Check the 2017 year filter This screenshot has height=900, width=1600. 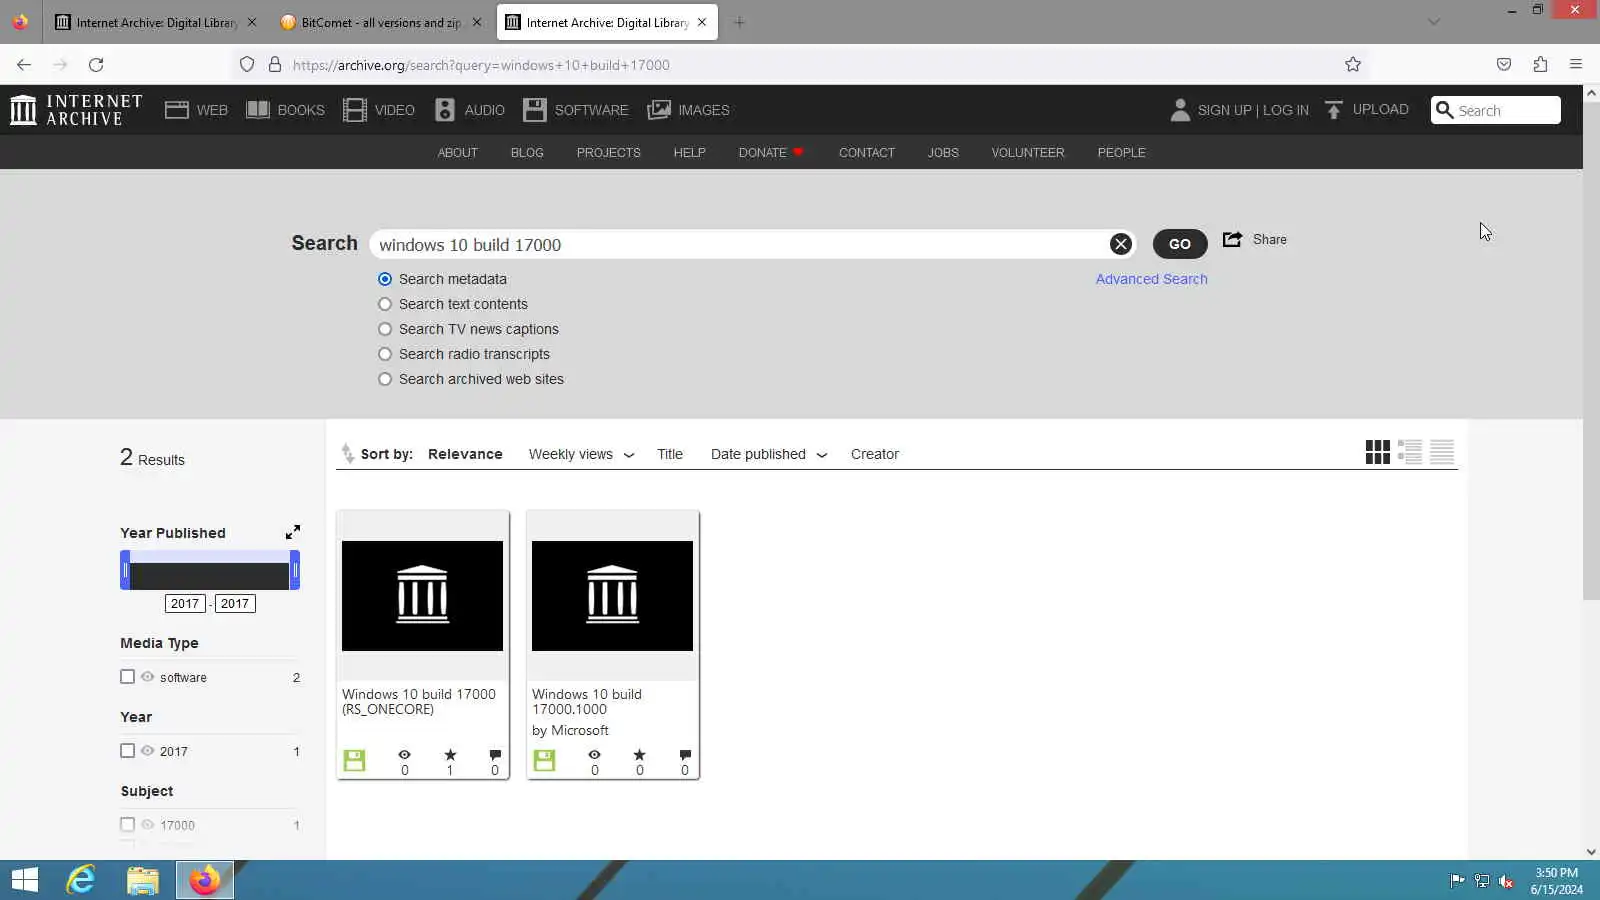click(x=127, y=751)
